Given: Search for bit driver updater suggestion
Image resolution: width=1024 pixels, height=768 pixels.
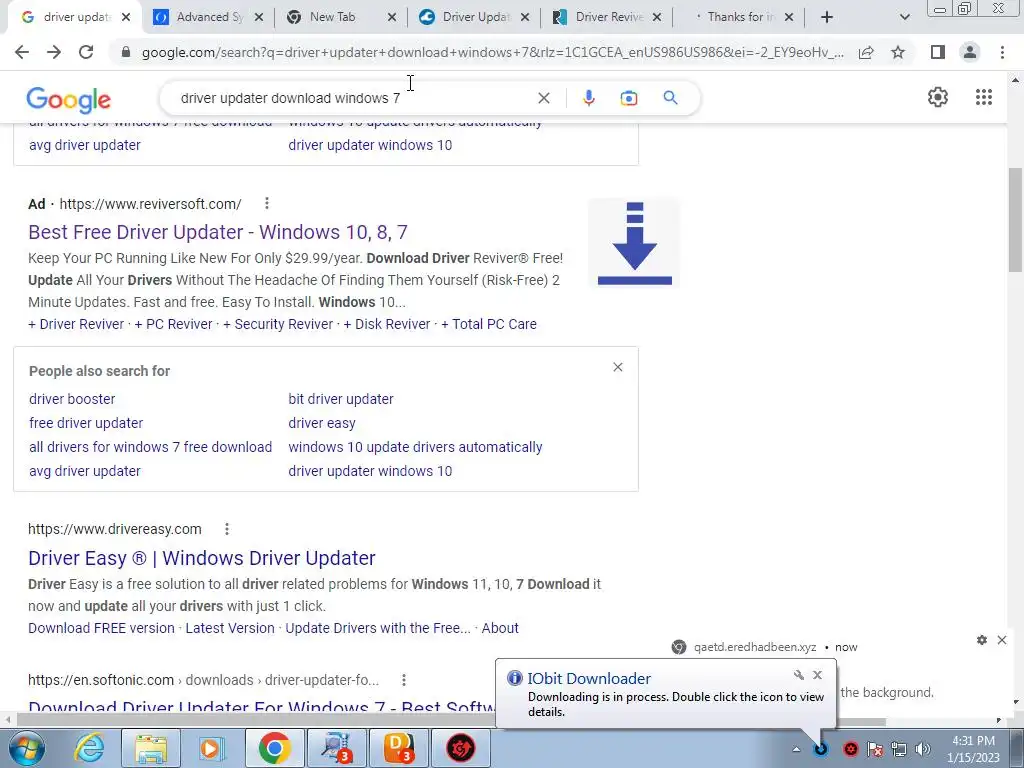Looking at the screenshot, I should pos(341,399).
